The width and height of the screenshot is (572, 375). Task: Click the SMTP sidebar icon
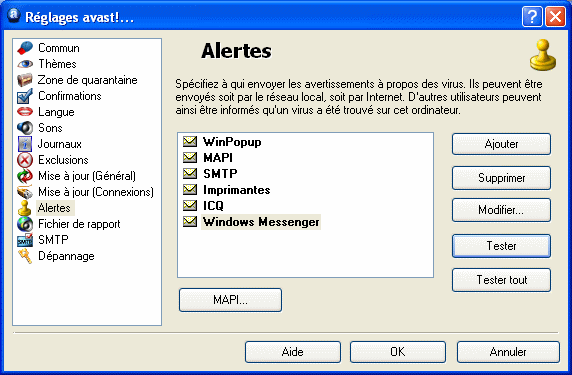25,240
